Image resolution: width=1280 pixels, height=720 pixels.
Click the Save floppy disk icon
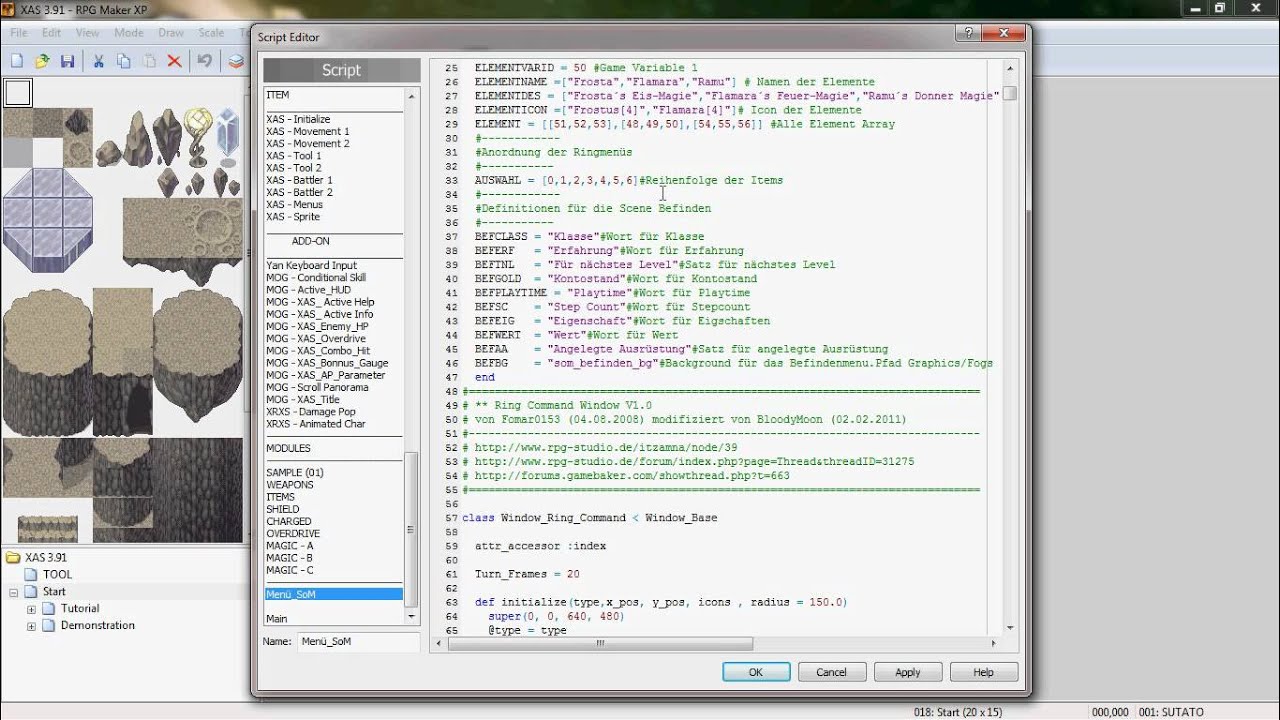(x=67, y=61)
